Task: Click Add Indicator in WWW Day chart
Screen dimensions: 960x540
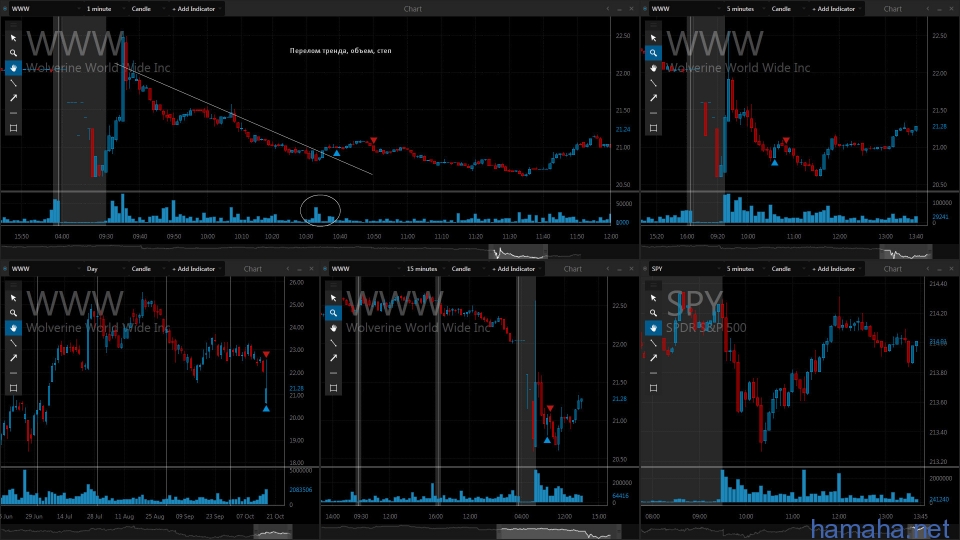Action: [195, 269]
